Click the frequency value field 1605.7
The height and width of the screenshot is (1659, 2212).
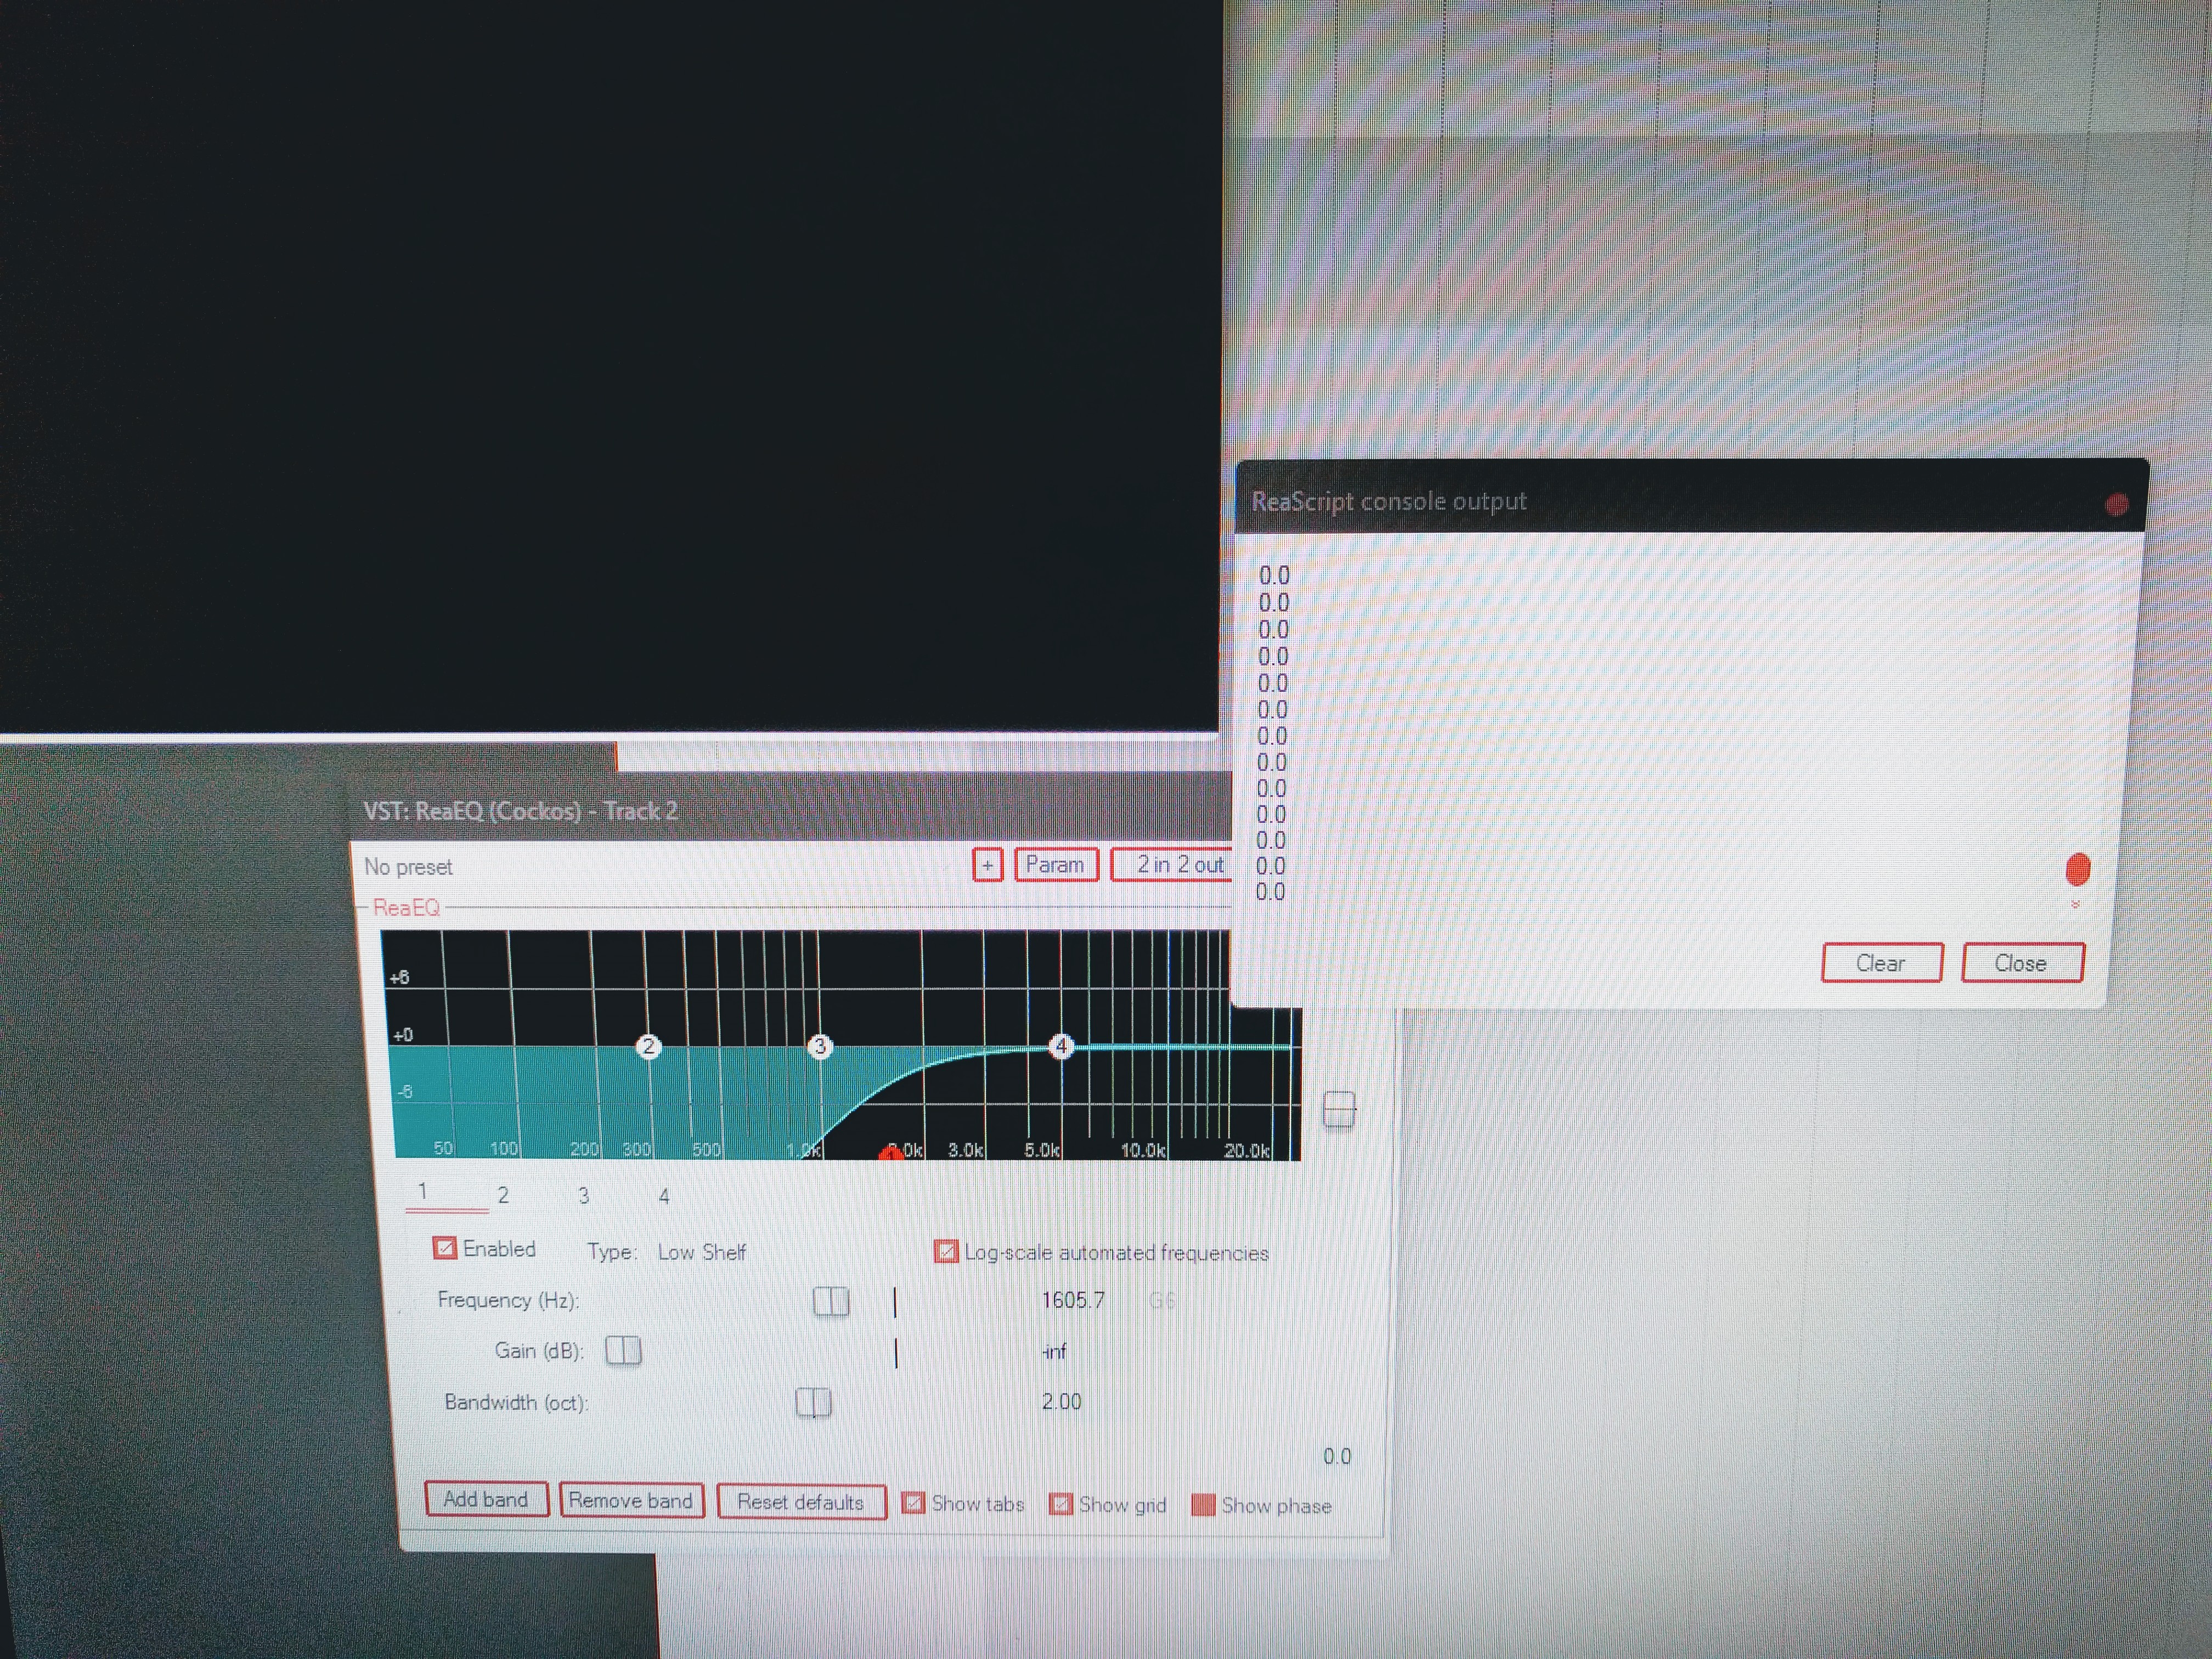tap(1073, 1300)
